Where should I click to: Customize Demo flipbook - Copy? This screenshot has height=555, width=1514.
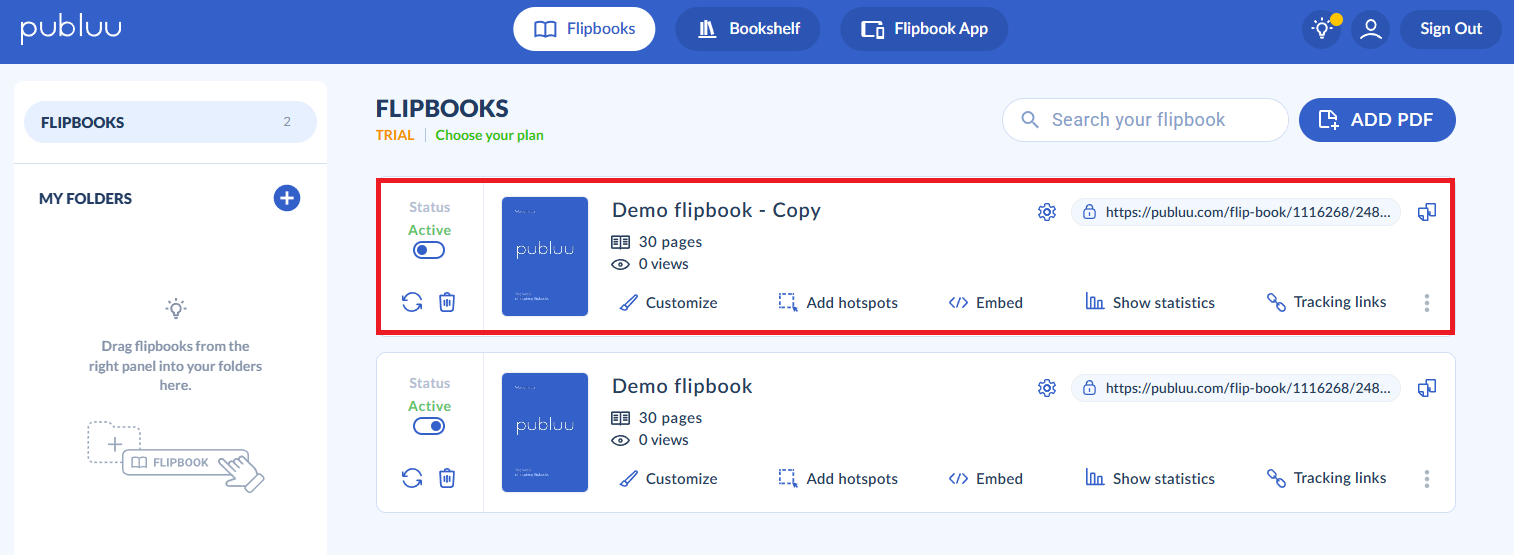(x=668, y=302)
